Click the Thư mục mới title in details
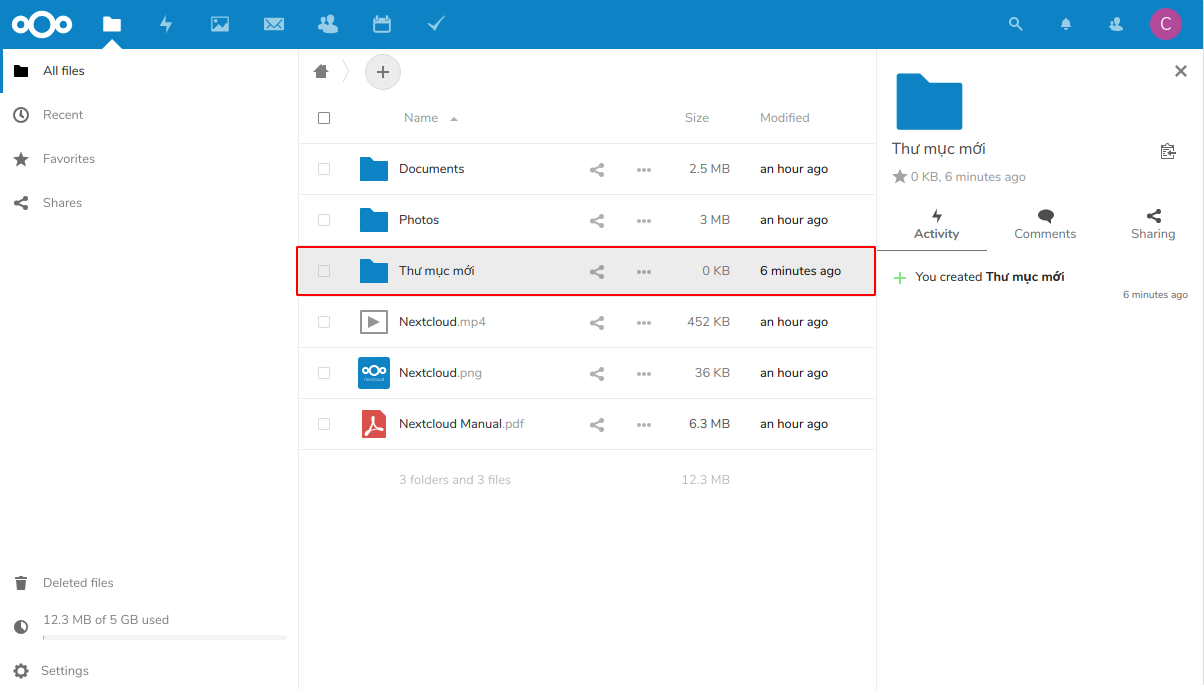The width and height of the screenshot is (1204, 690). point(939,149)
